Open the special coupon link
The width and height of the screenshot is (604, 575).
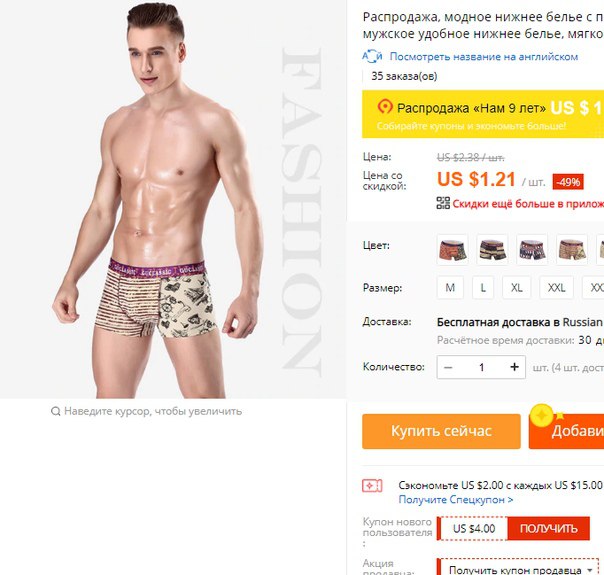[x=456, y=500]
